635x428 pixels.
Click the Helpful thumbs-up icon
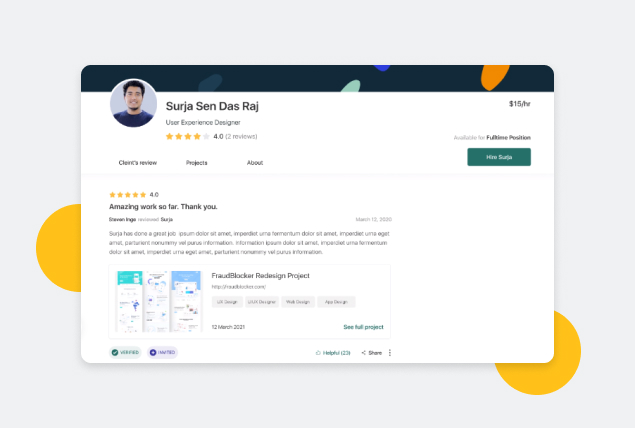(318, 353)
